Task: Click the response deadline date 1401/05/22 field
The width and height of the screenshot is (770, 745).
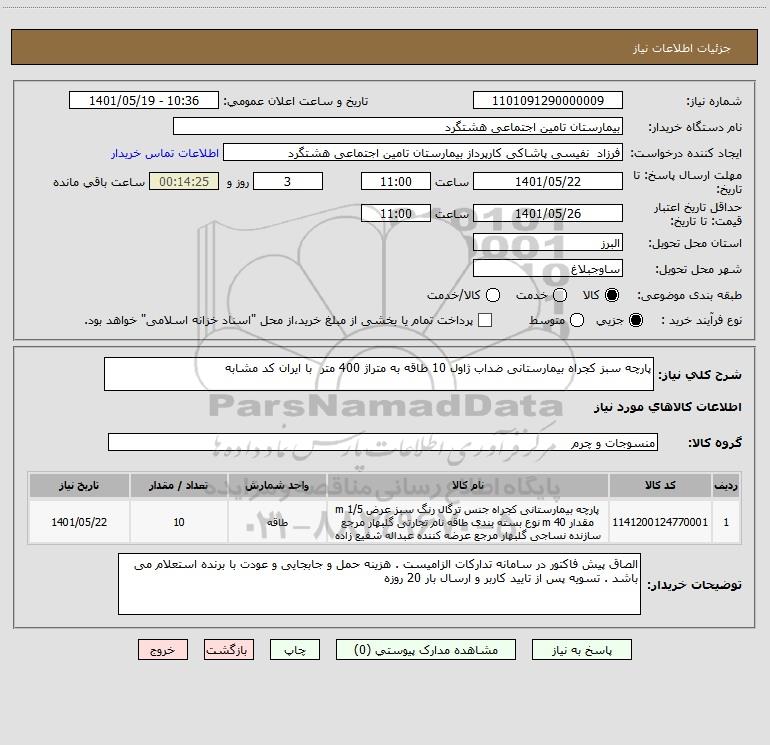Action: [x=548, y=181]
